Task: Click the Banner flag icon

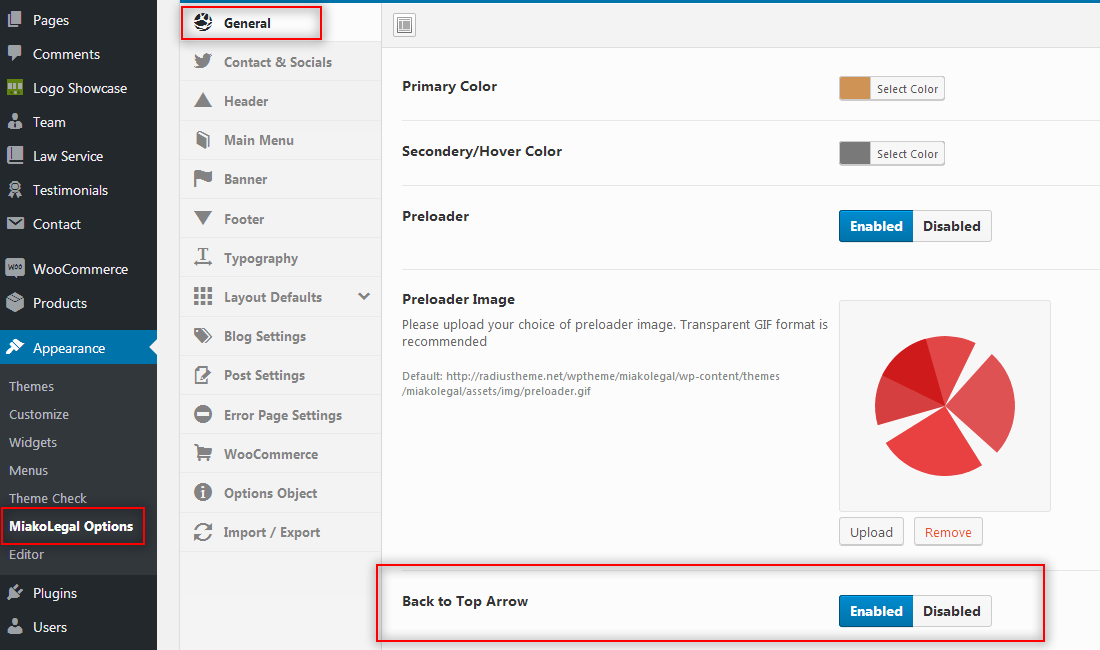Action: click(x=203, y=179)
